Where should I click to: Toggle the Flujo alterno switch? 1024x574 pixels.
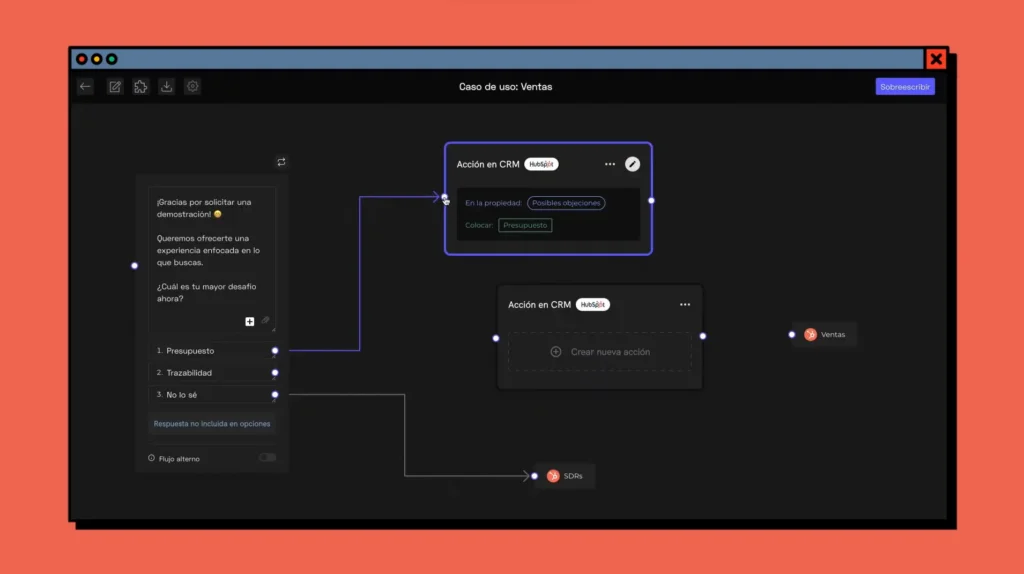coord(267,458)
